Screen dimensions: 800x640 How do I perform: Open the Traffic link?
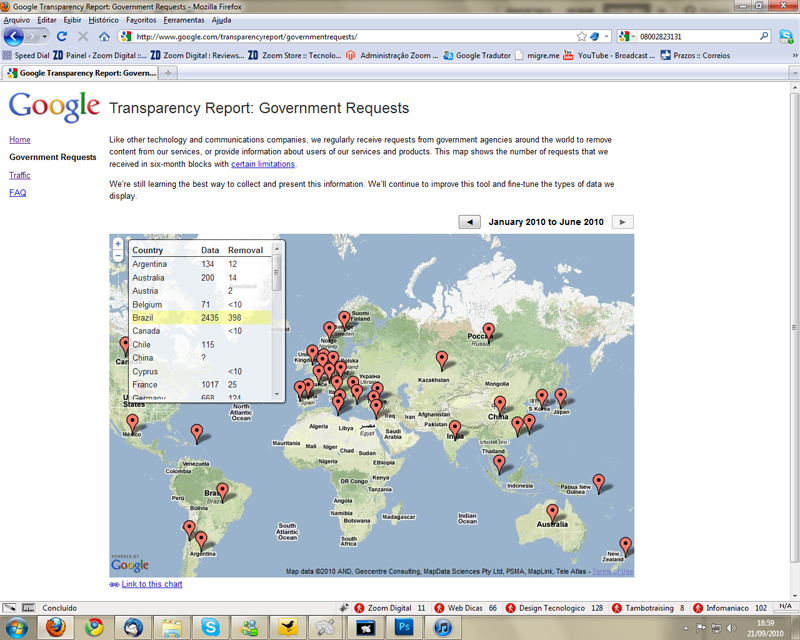pos(20,175)
